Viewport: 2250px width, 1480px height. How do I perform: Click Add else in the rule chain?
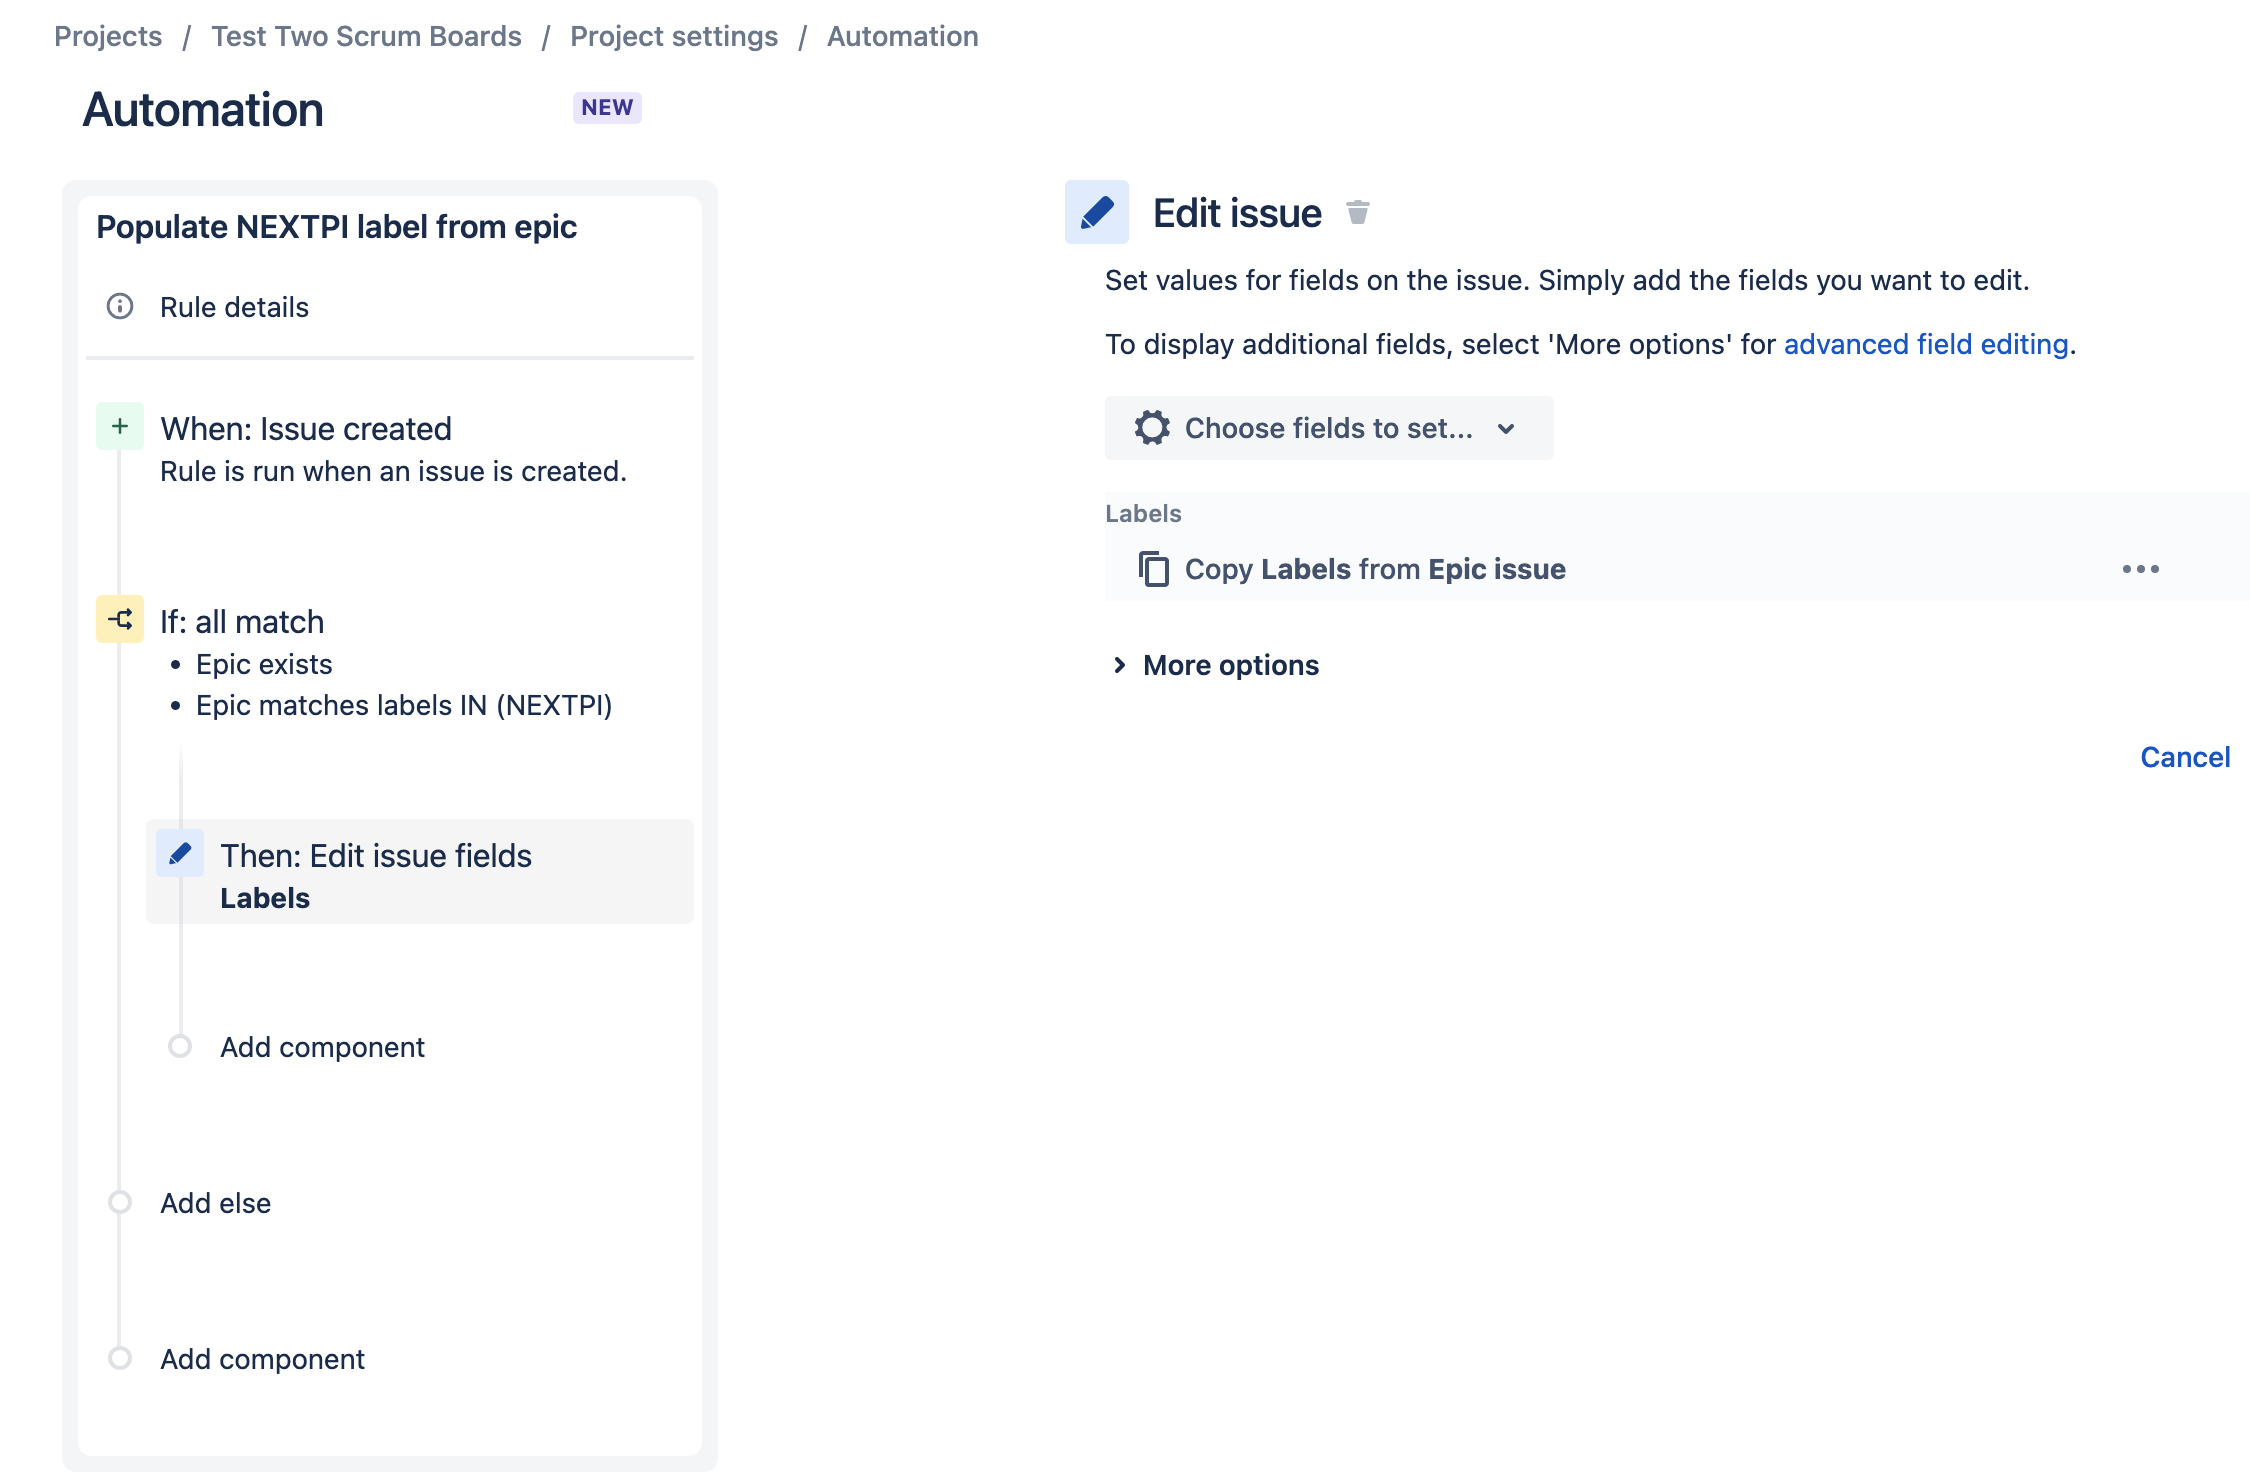(215, 1203)
